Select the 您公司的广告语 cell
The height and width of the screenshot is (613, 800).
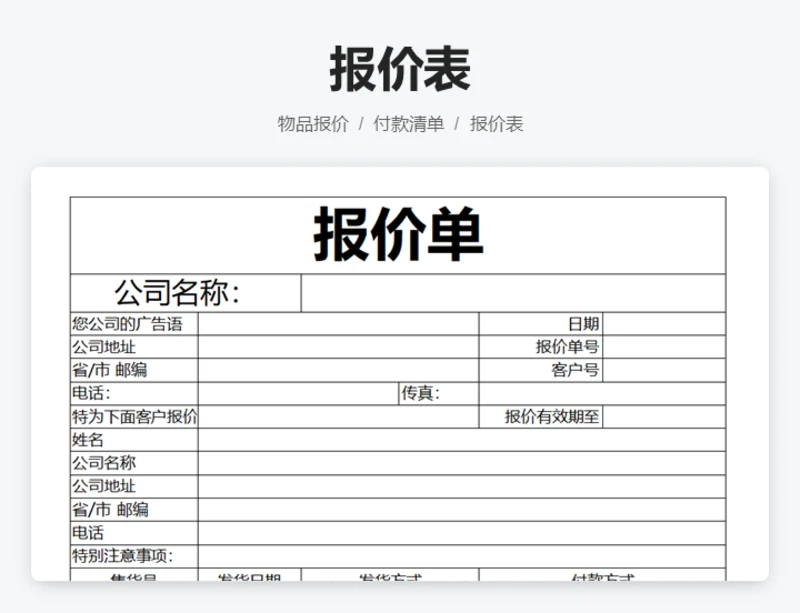(134, 324)
